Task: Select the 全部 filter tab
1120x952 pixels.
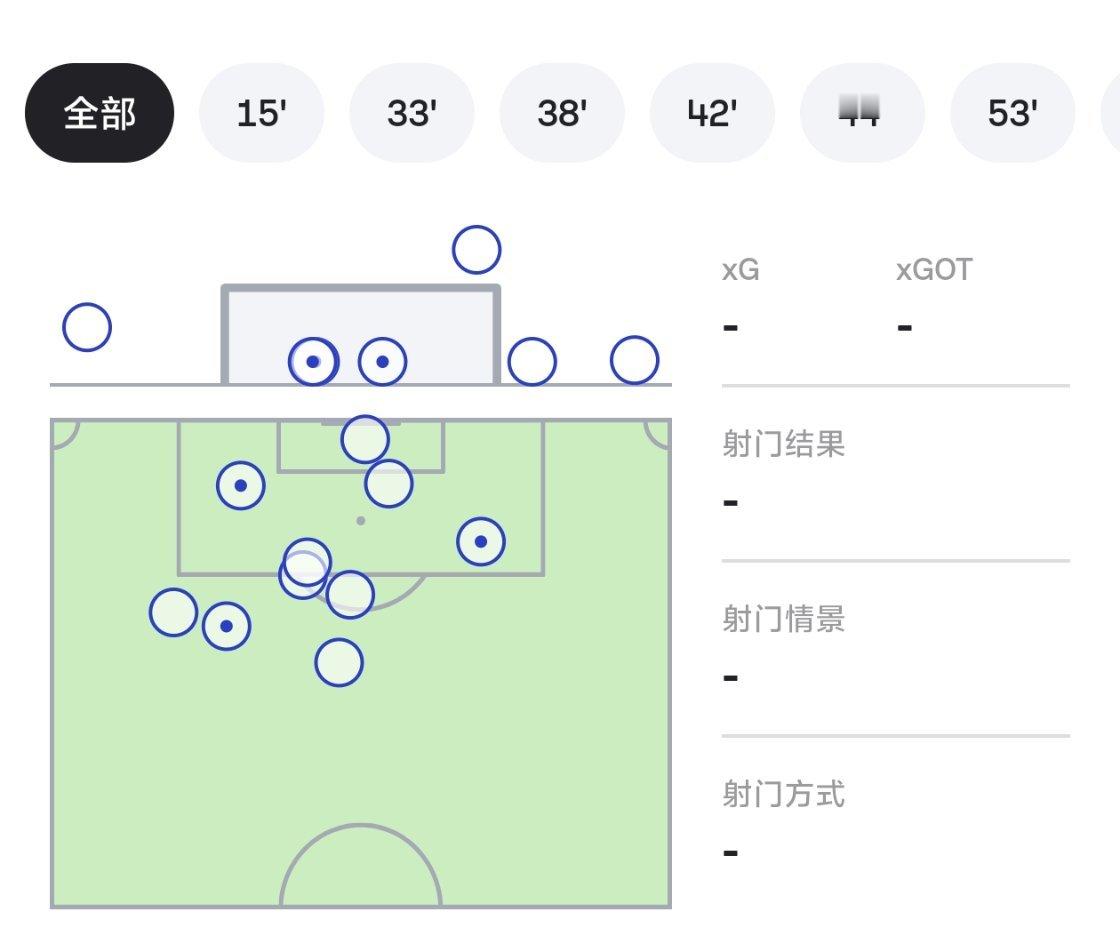Action: point(99,113)
